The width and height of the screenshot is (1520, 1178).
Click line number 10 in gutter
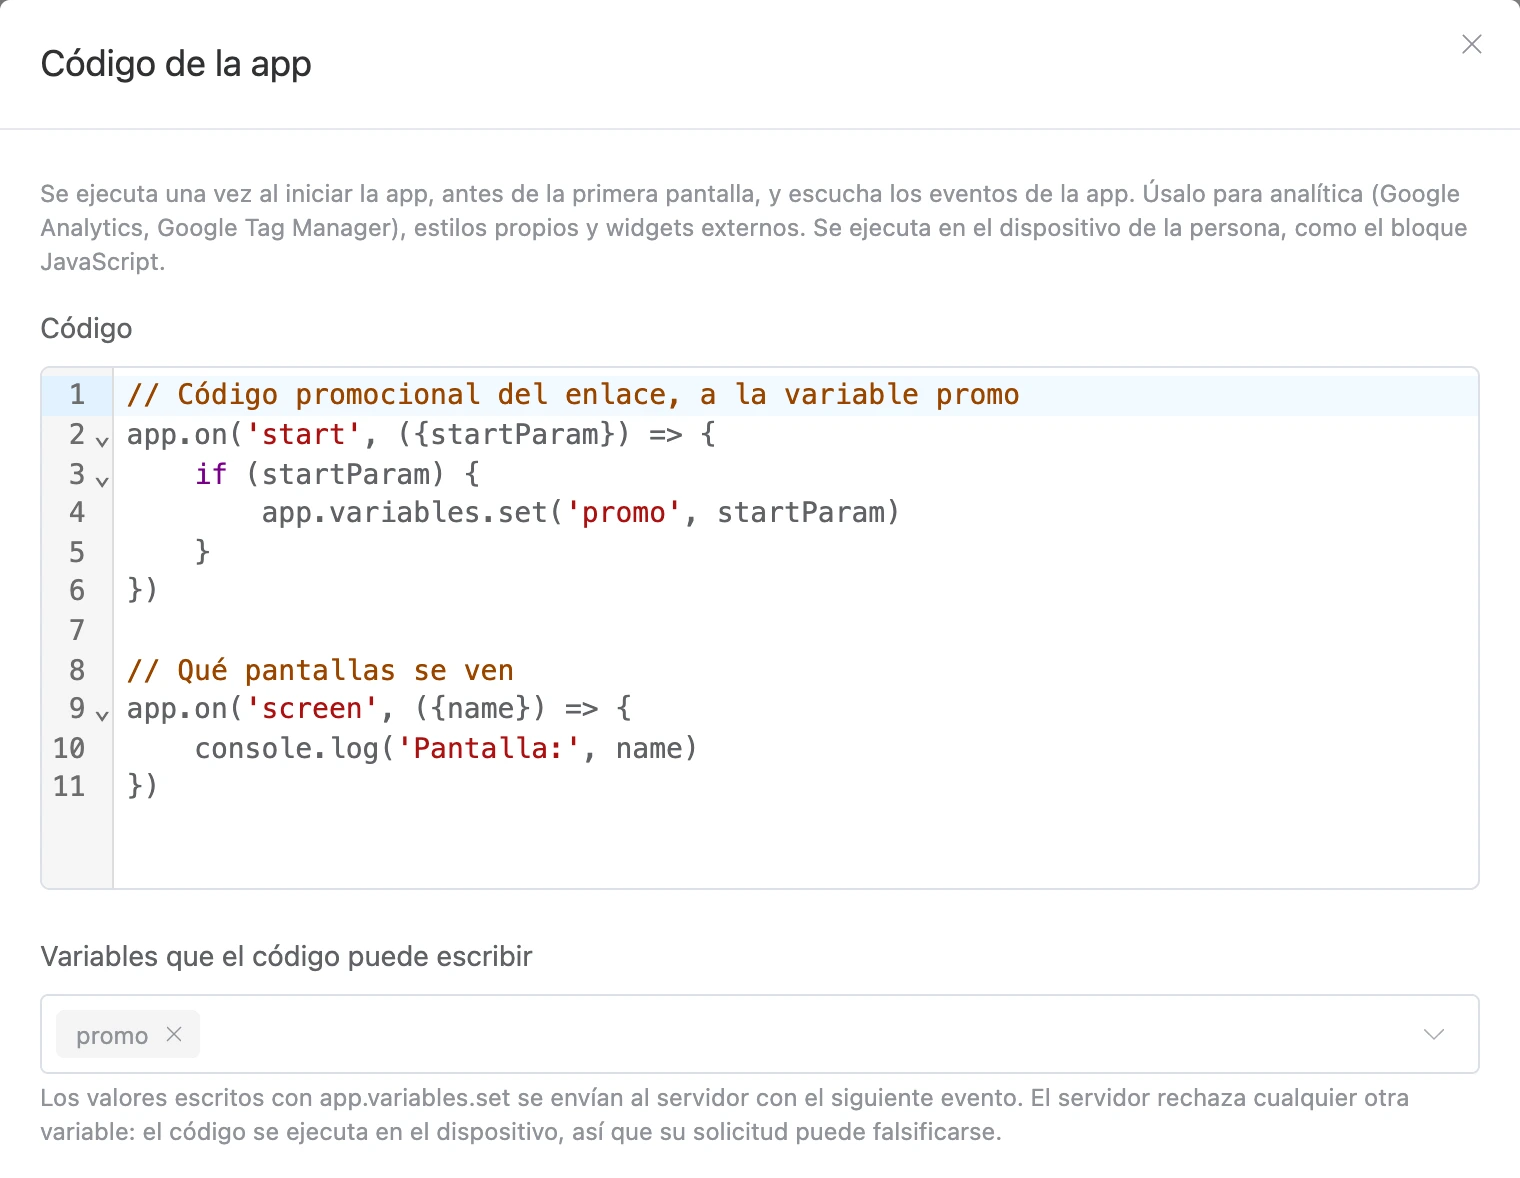tap(69, 748)
